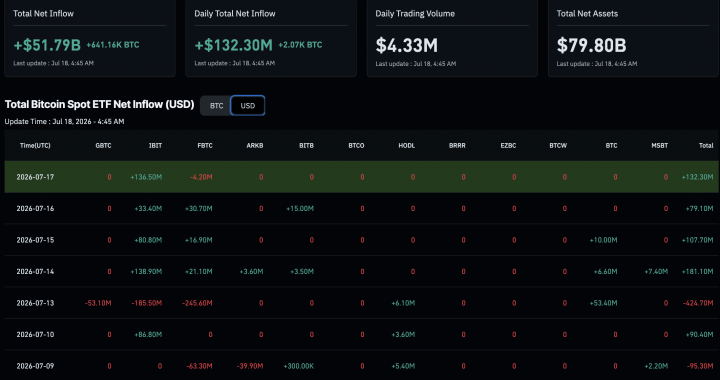This screenshot has height=380, width=720.
Task: Click the +3.50M BITB value
Action: coord(302,272)
